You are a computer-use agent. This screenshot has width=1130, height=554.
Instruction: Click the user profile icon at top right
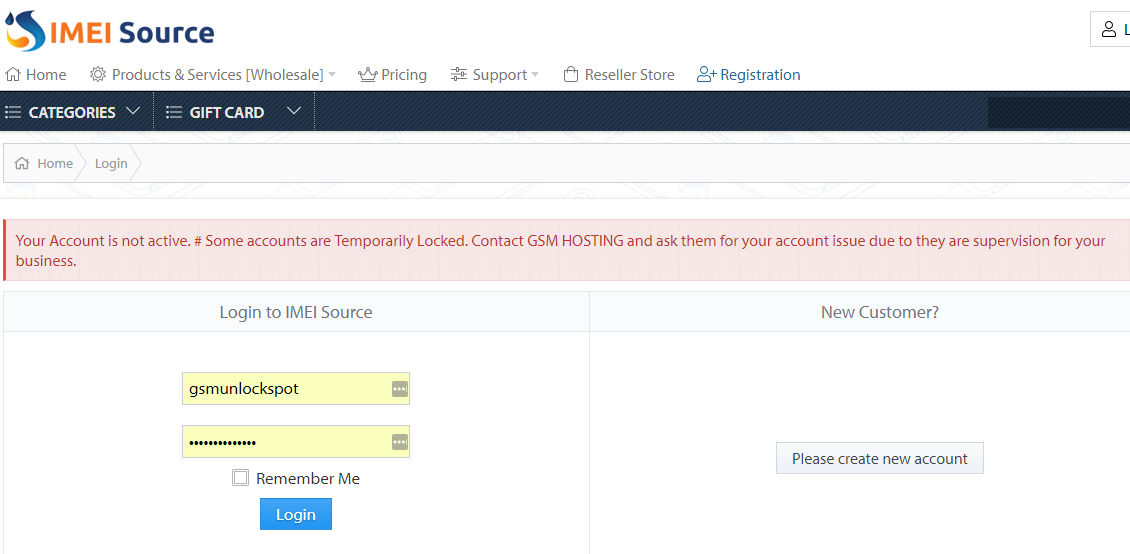tap(1108, 30)
